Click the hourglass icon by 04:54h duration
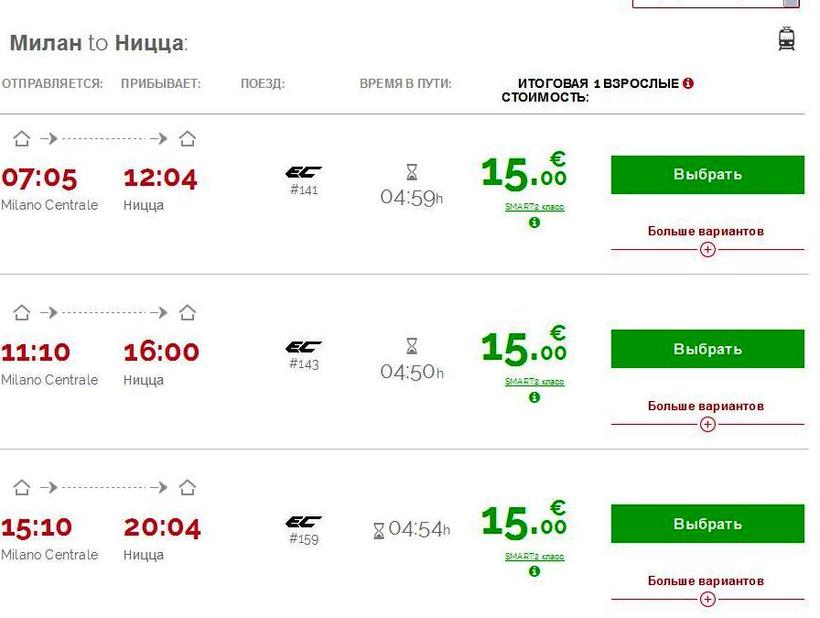Screen dimensions: 820x618 [379, 531]
